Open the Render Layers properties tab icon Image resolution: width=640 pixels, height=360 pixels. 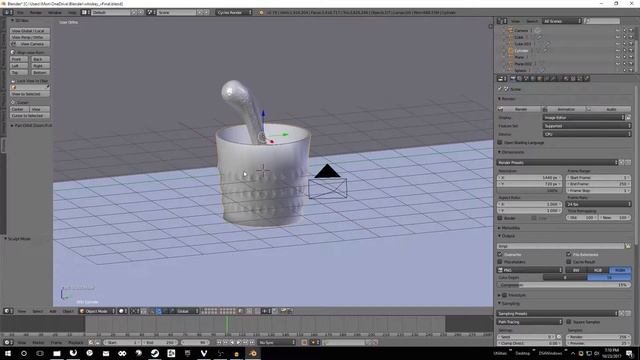[520, 78]
